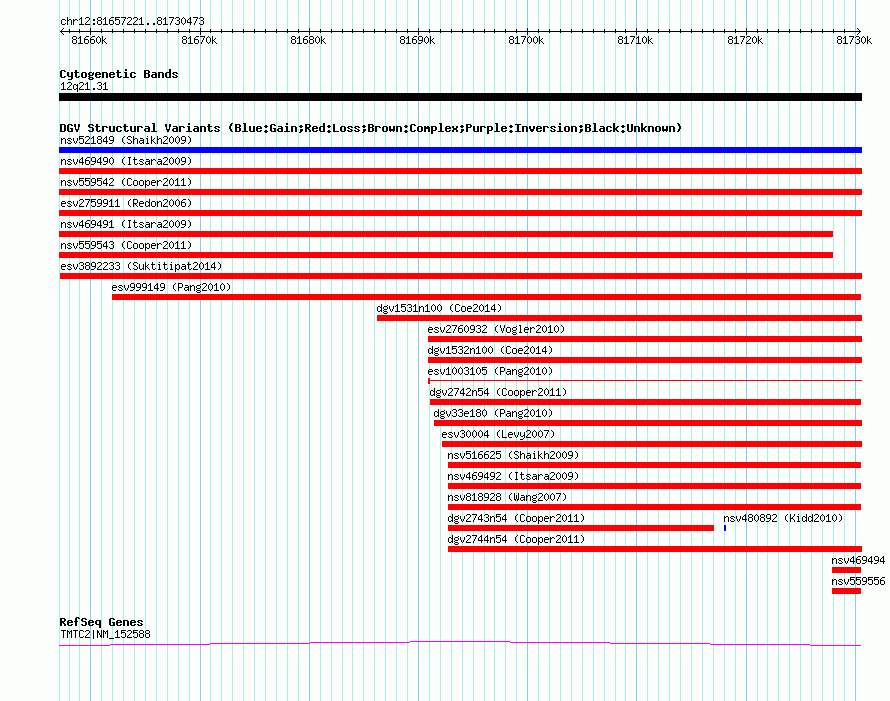
Task: Select the thin esv1003105 line
Action: [645, 380]
